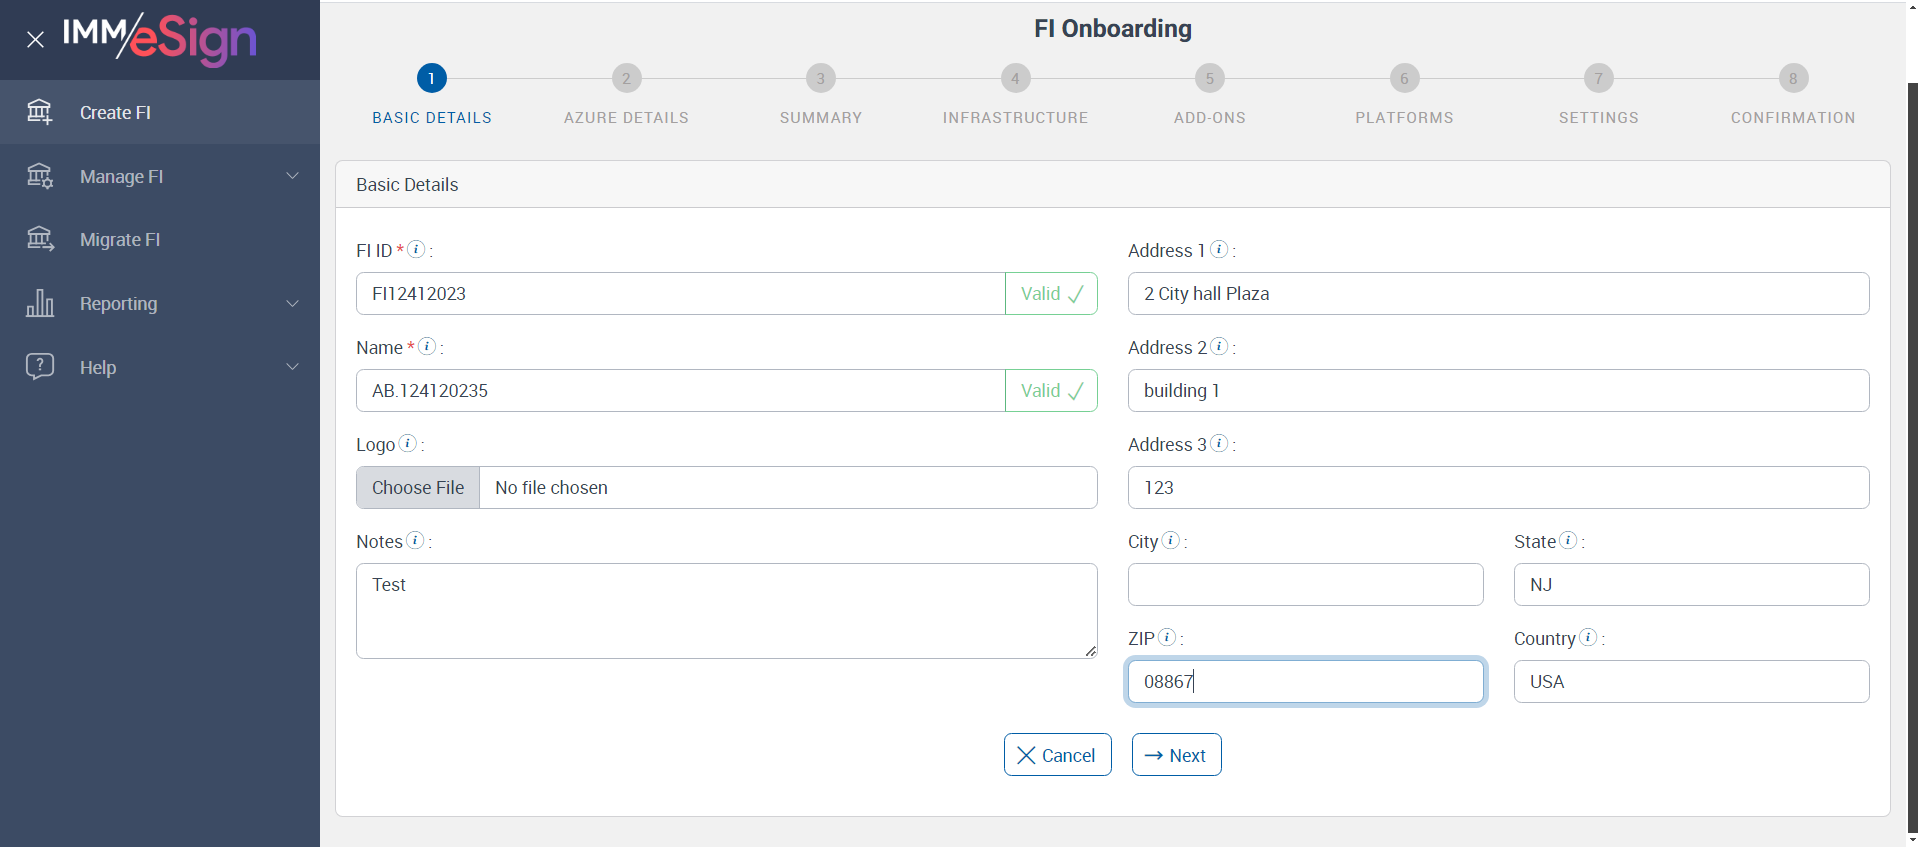Expand the Reporting submenu chevron
1920x847 pixels.
coord(293,303)
